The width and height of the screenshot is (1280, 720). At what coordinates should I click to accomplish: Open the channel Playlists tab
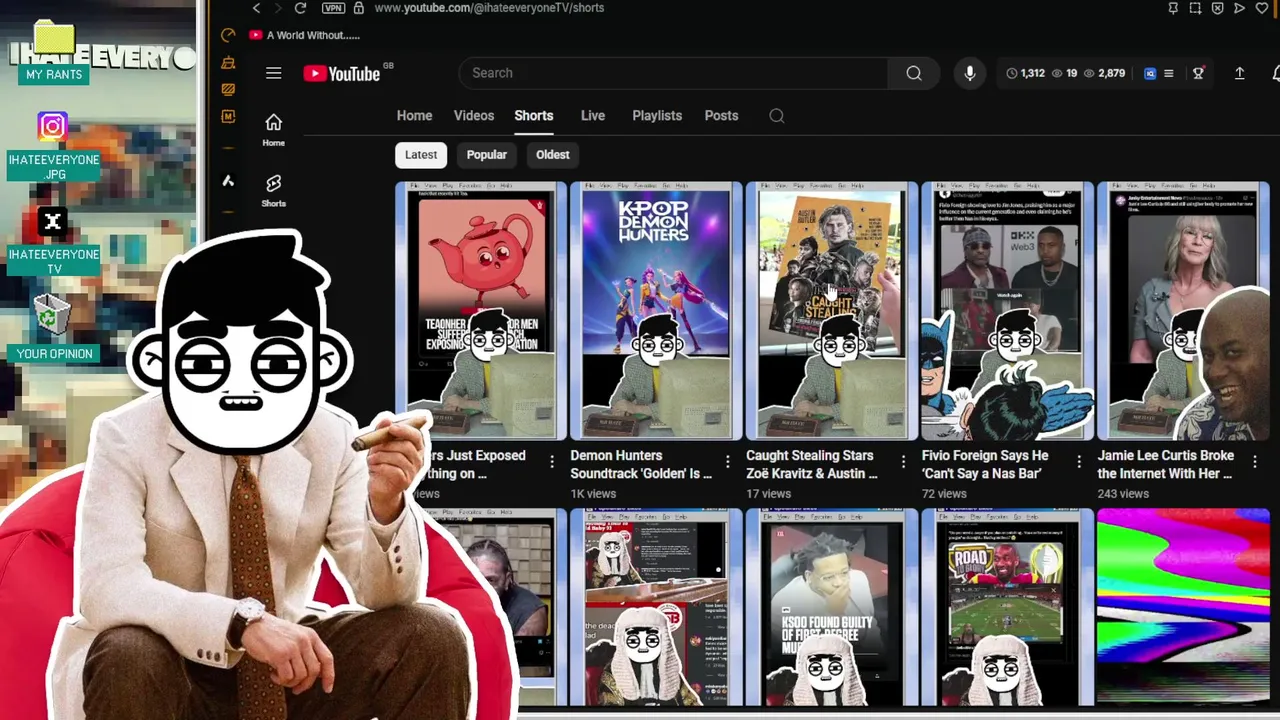(657, 115)
